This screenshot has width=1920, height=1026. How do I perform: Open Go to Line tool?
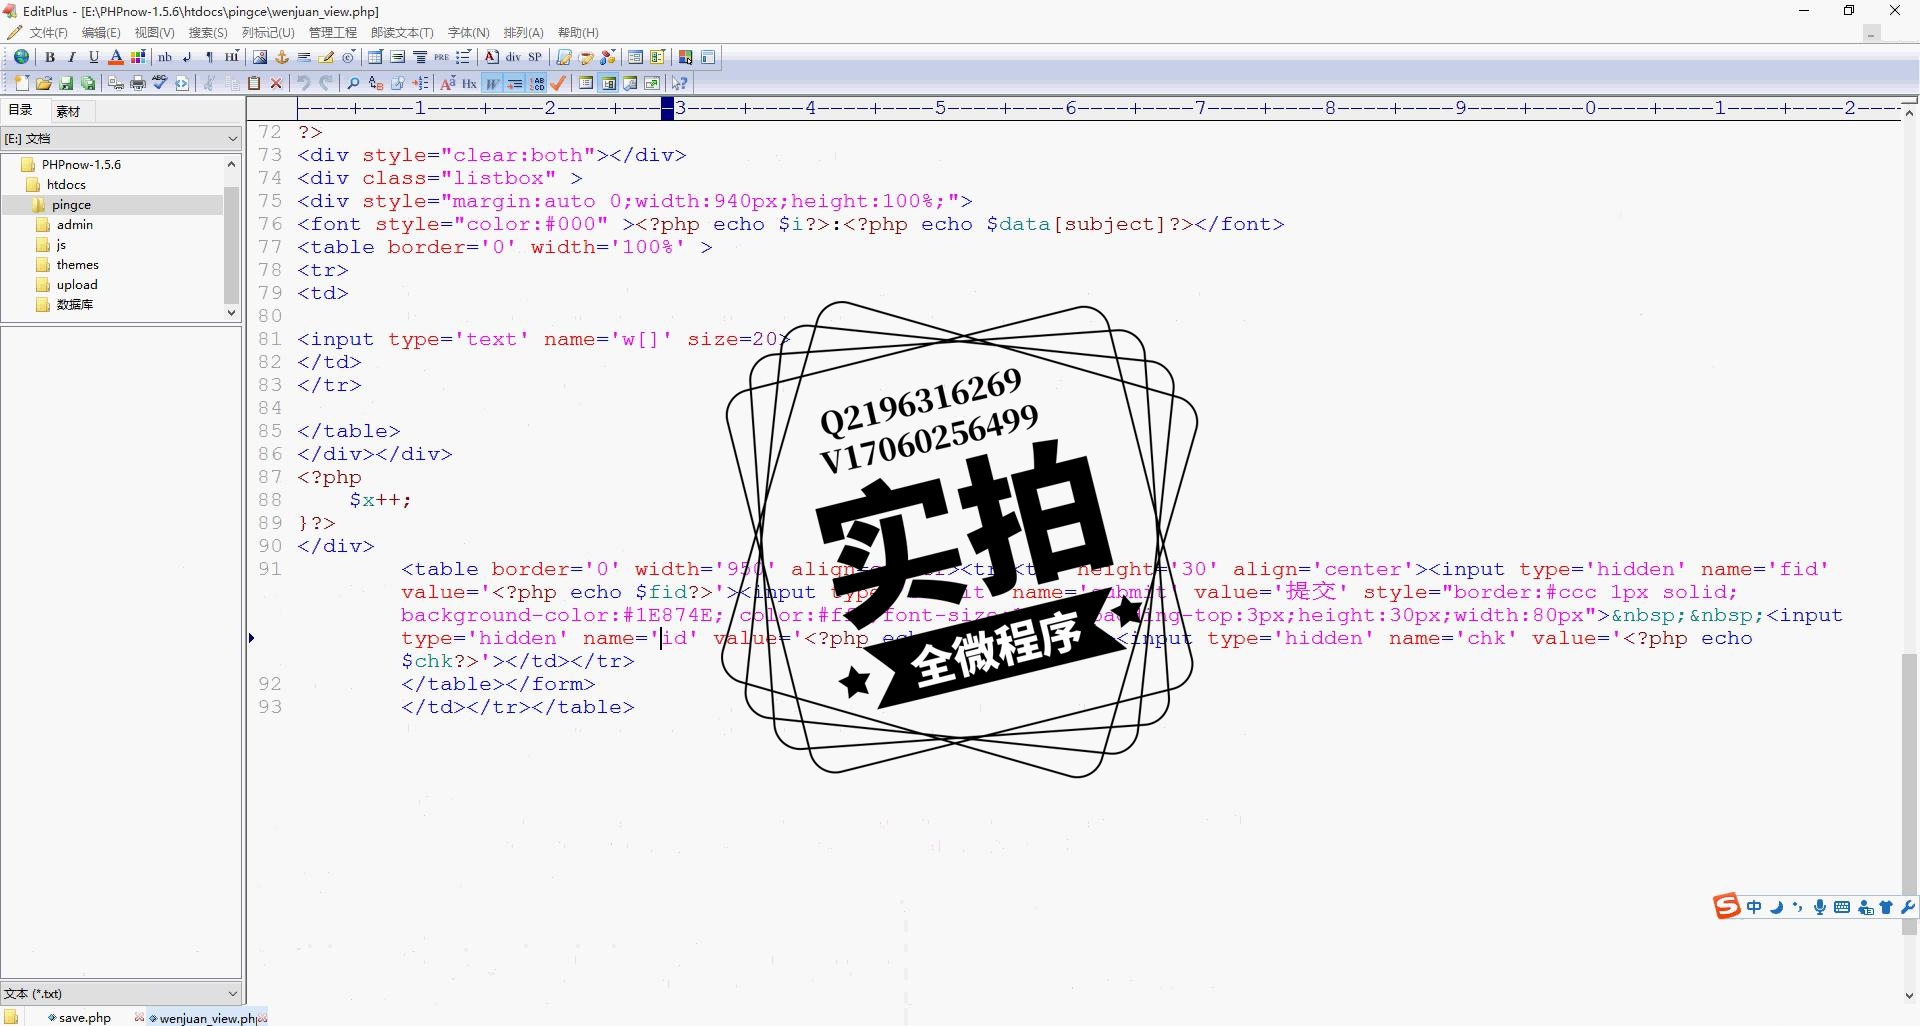tap(421, 83)
